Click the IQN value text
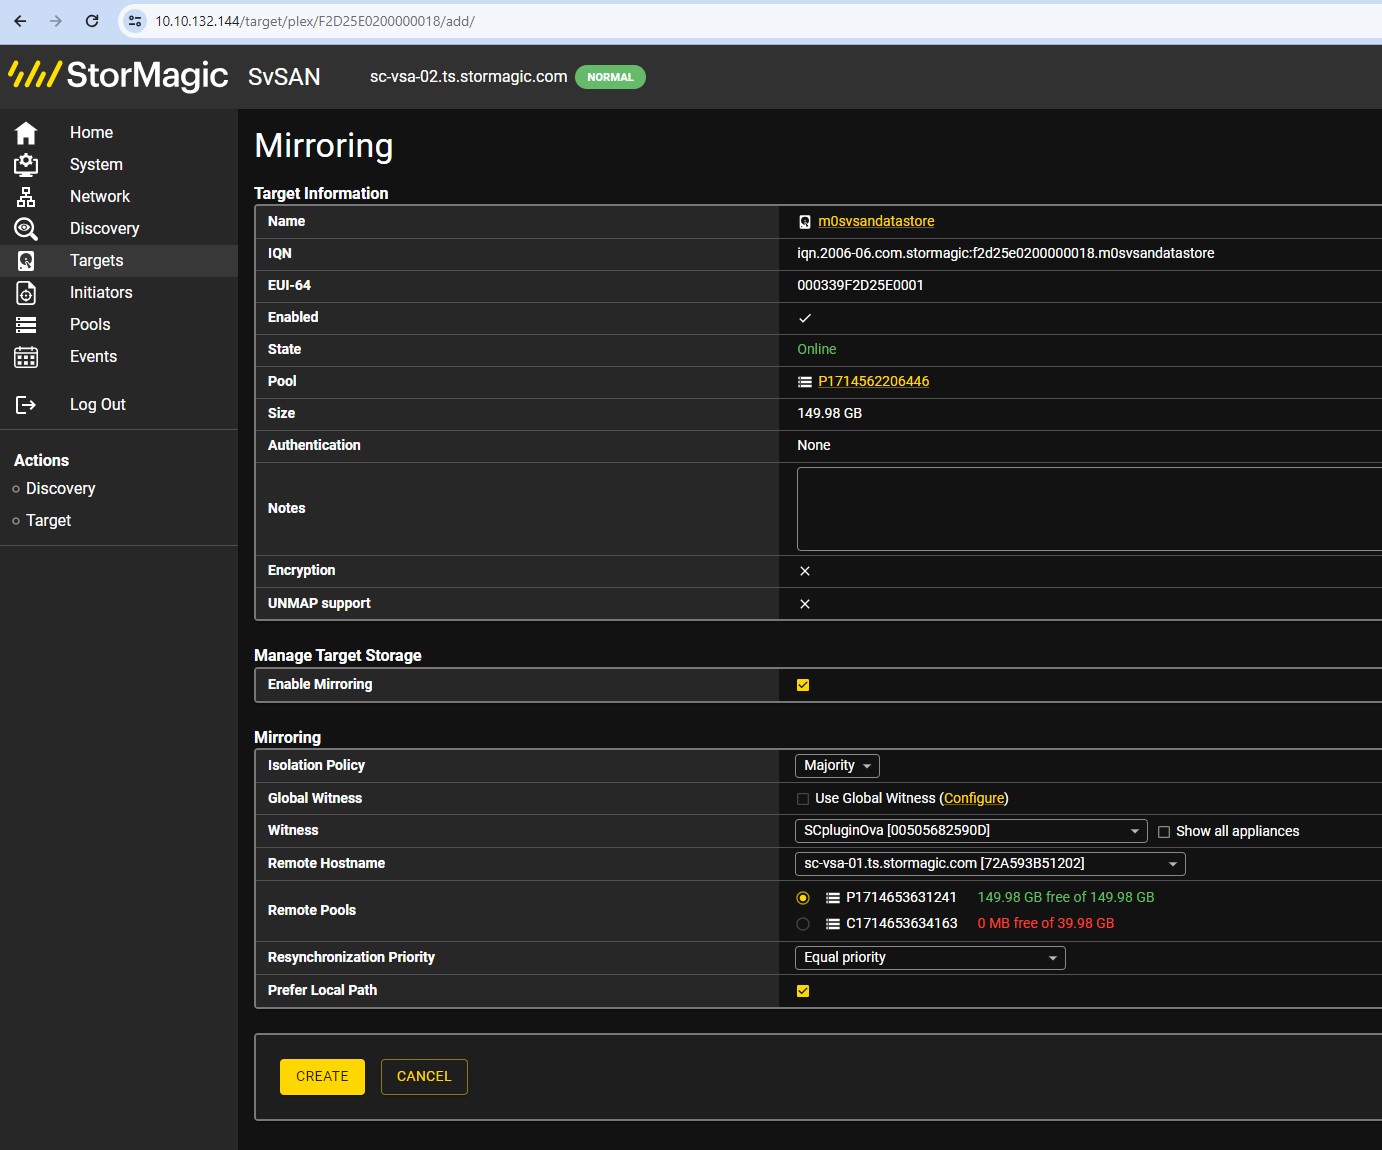The image size is (1382, 1150). [1005, 254]
